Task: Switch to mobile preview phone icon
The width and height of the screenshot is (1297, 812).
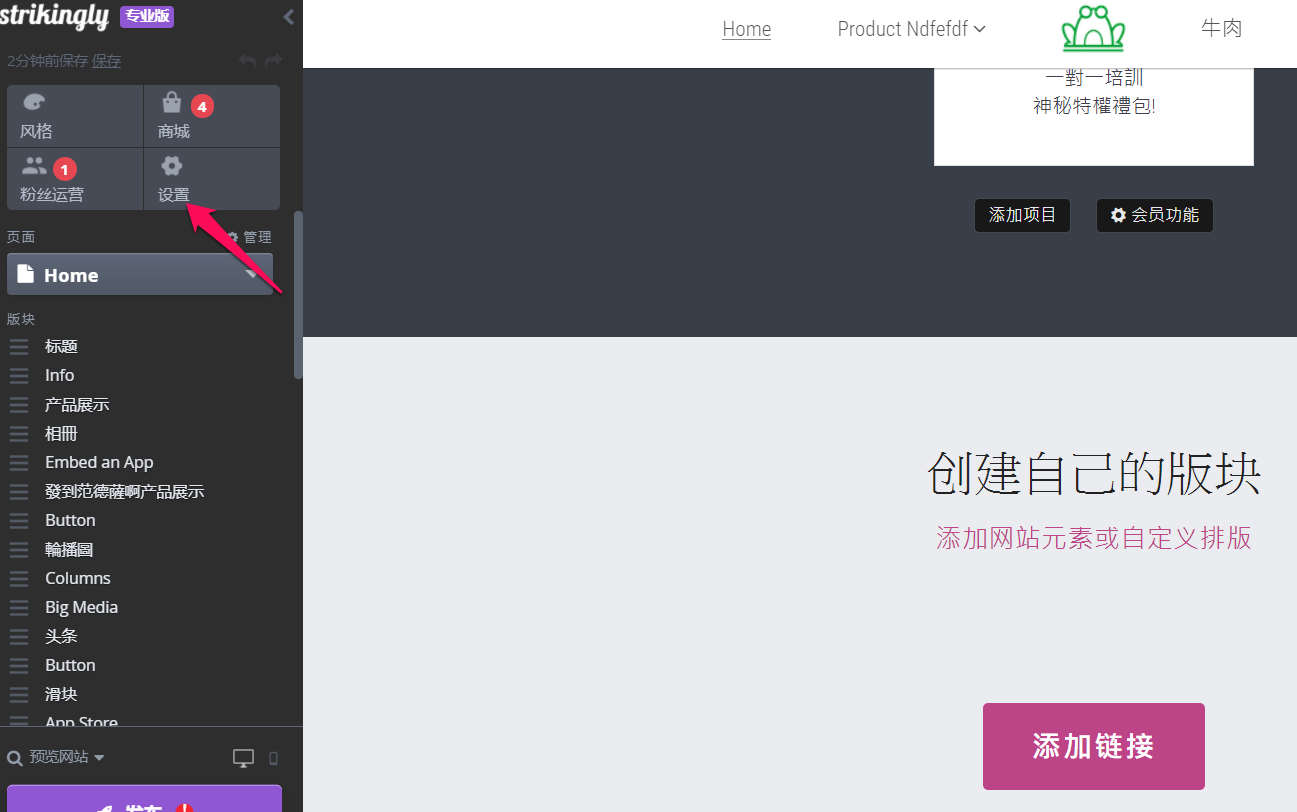Action: [x=274, y=758]
